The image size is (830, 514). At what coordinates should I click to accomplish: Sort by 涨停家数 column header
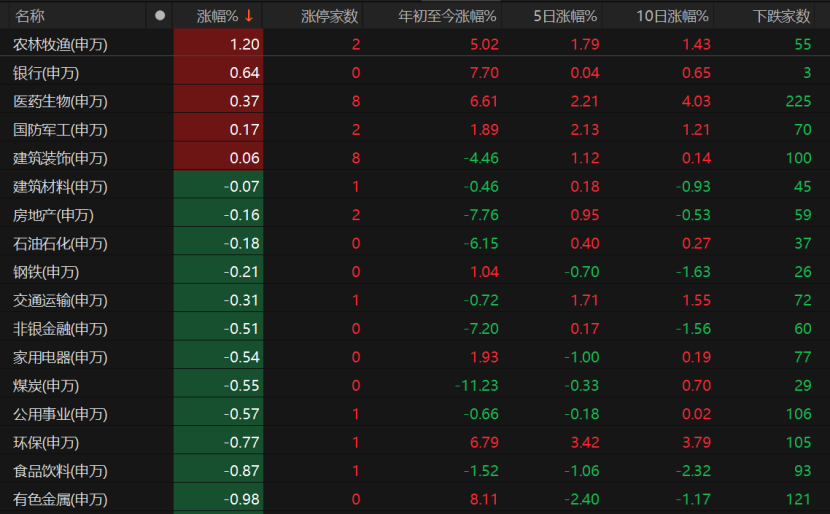(330, 16)
